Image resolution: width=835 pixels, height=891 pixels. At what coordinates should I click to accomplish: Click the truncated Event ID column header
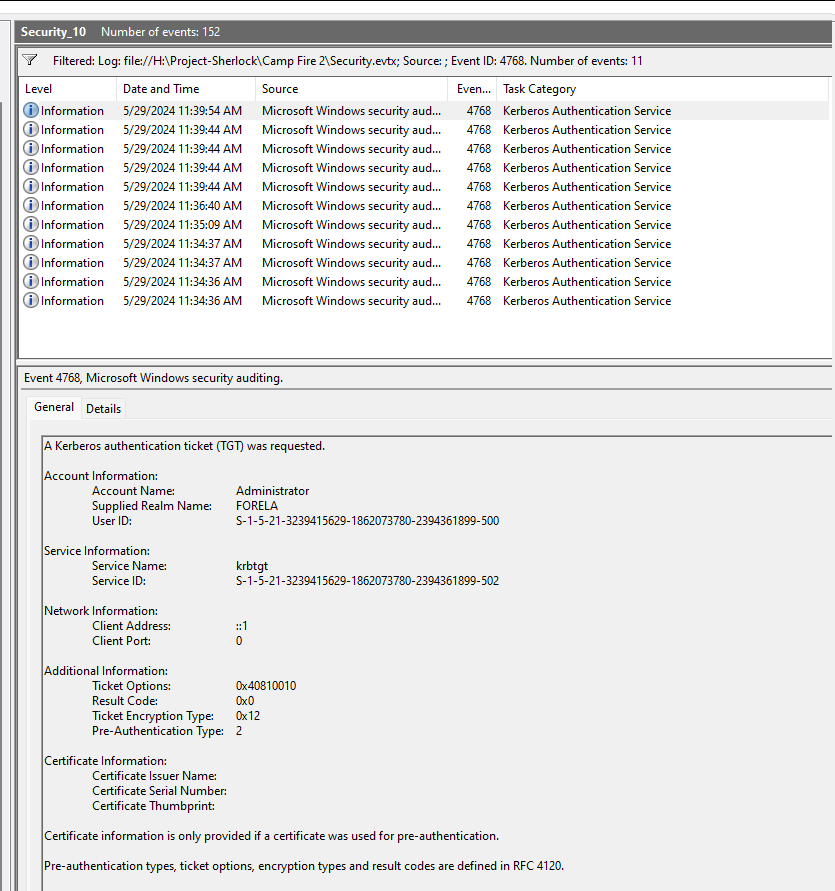tap(472, 89)
